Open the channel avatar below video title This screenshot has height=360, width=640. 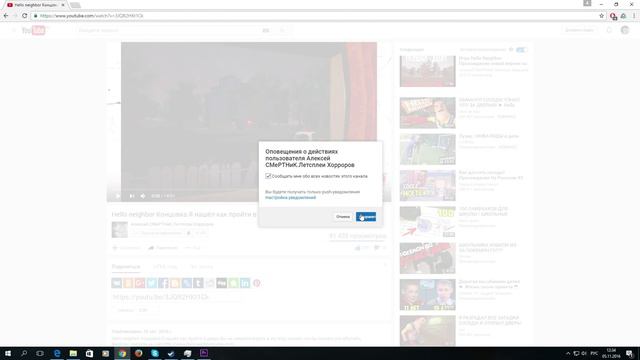coord(120,229)
